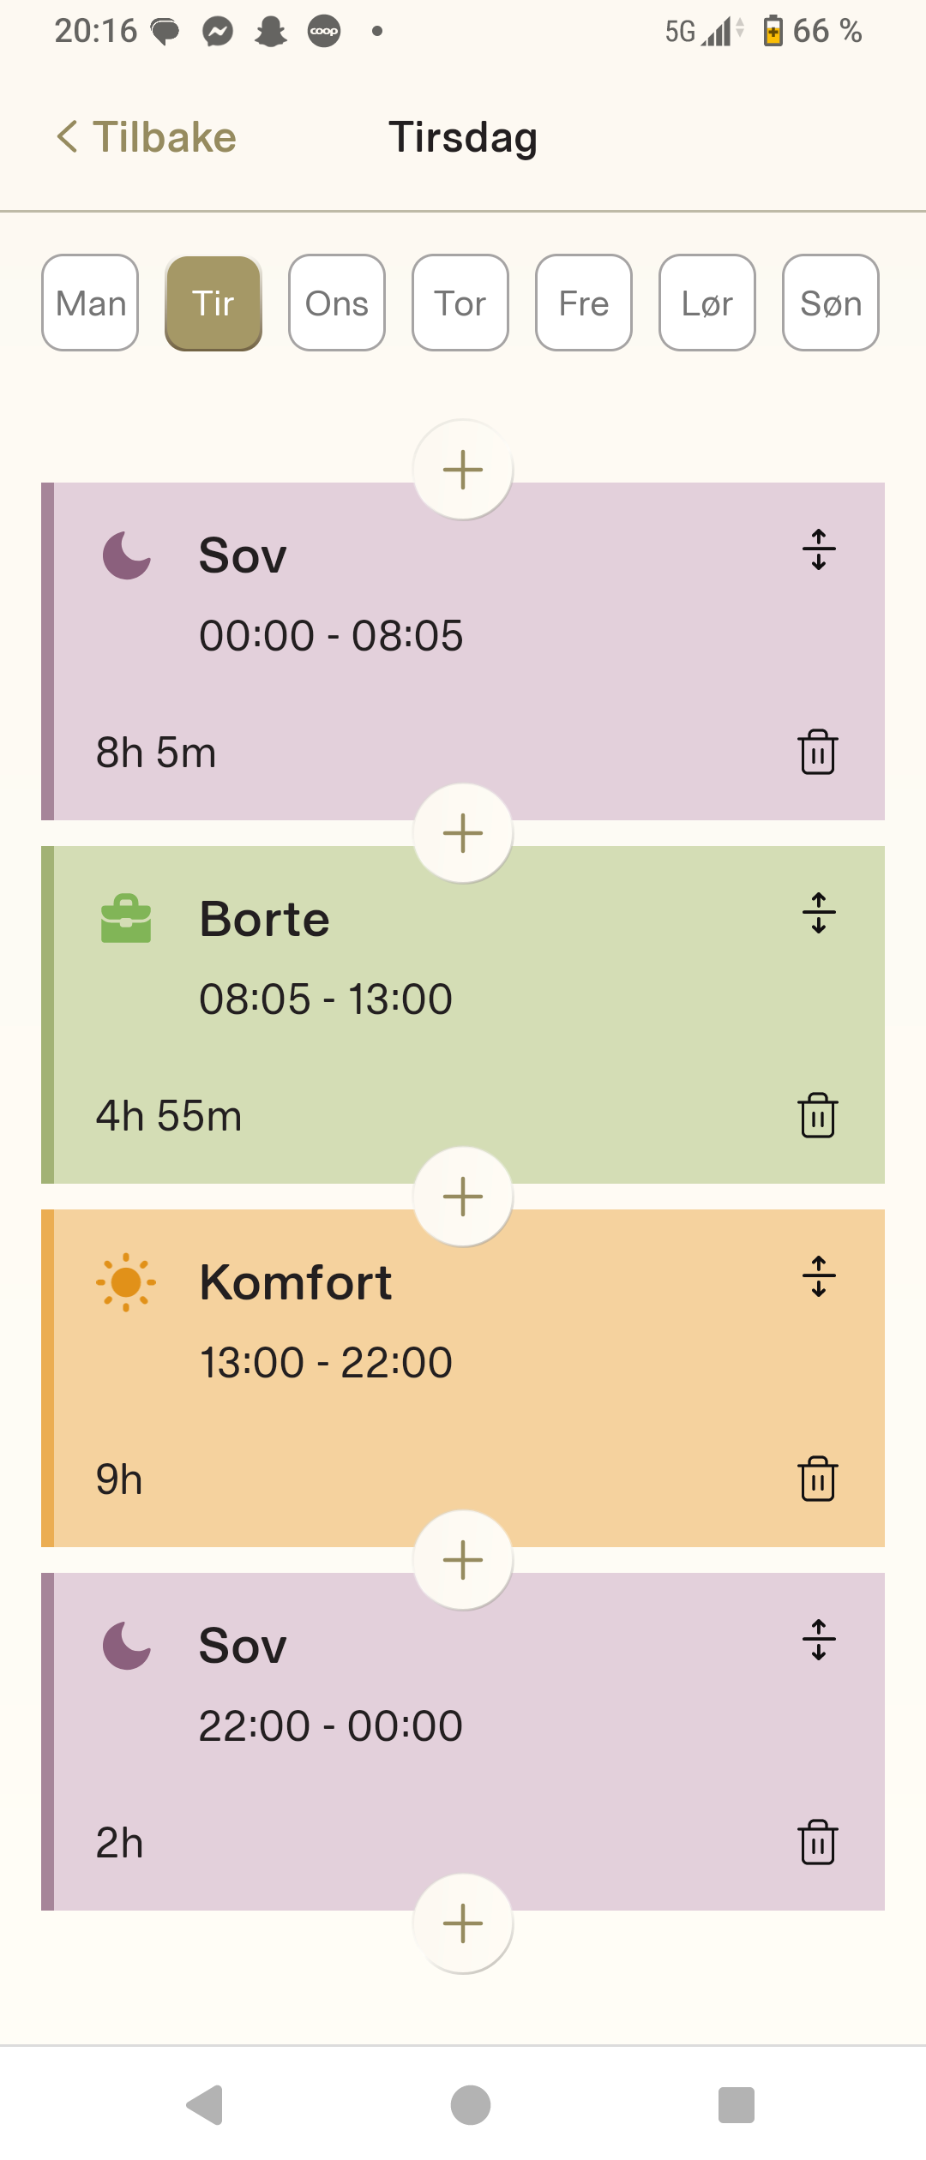The height and width of the screenshot is (2160, 926).
Task: Tap the Borte briefcase icon
Action: point(126,919)
